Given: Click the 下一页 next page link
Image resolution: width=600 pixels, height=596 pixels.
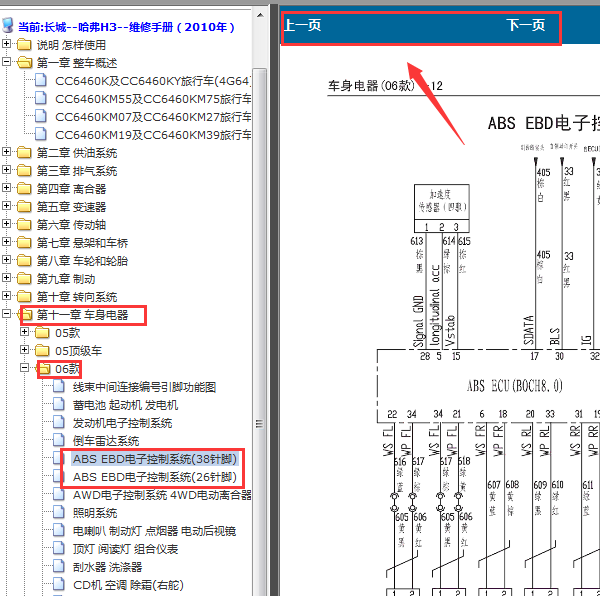Looking at the screenshot, I should (x=526, y=25).
